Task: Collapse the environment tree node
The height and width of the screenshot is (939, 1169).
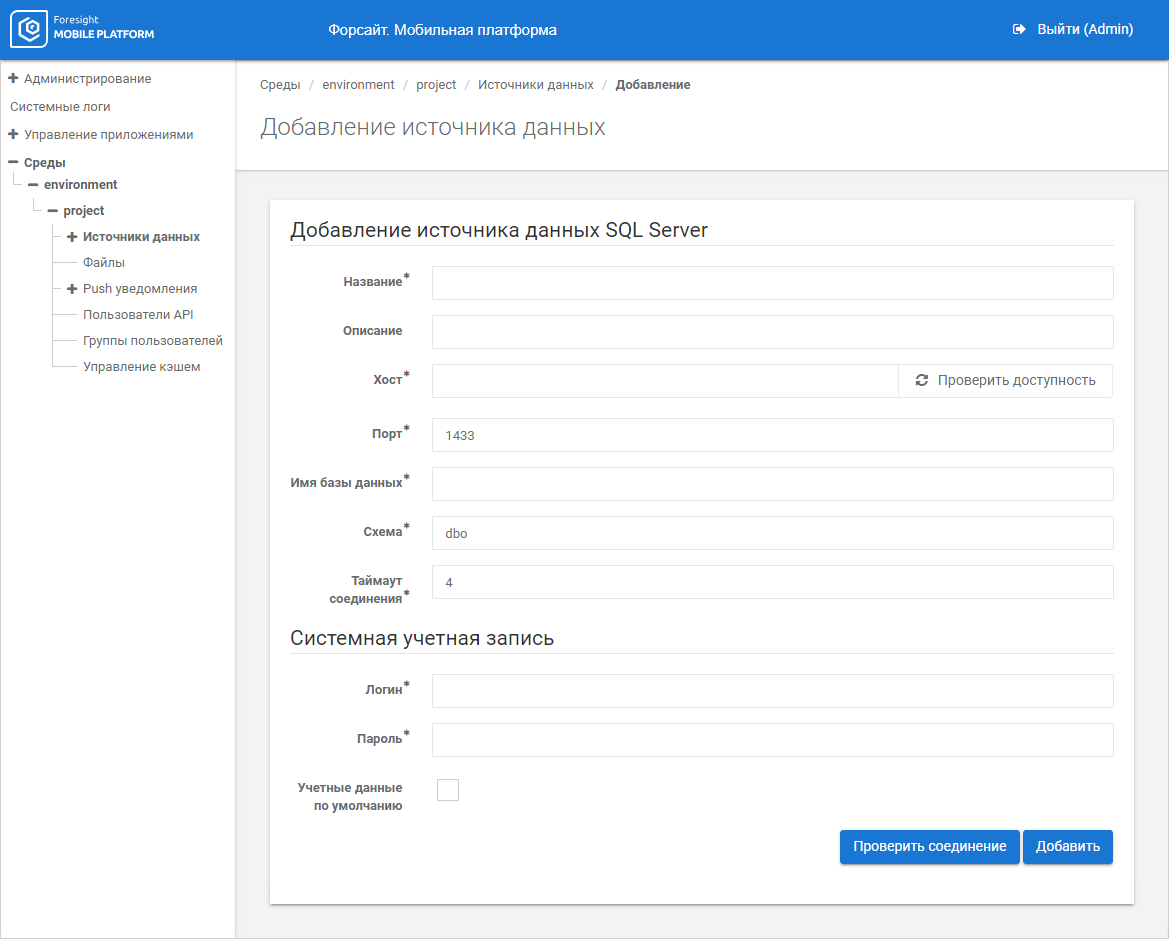Action: (x=33, y=184)
